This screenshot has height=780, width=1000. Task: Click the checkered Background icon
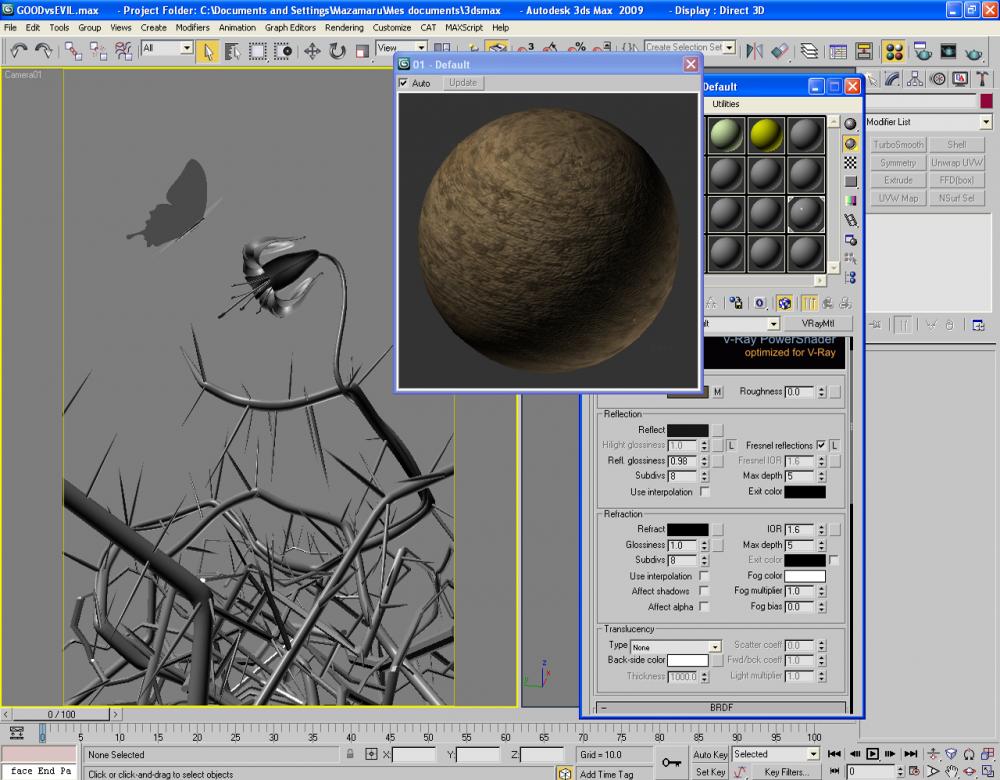pyautogui.click(x=851, y=162)
